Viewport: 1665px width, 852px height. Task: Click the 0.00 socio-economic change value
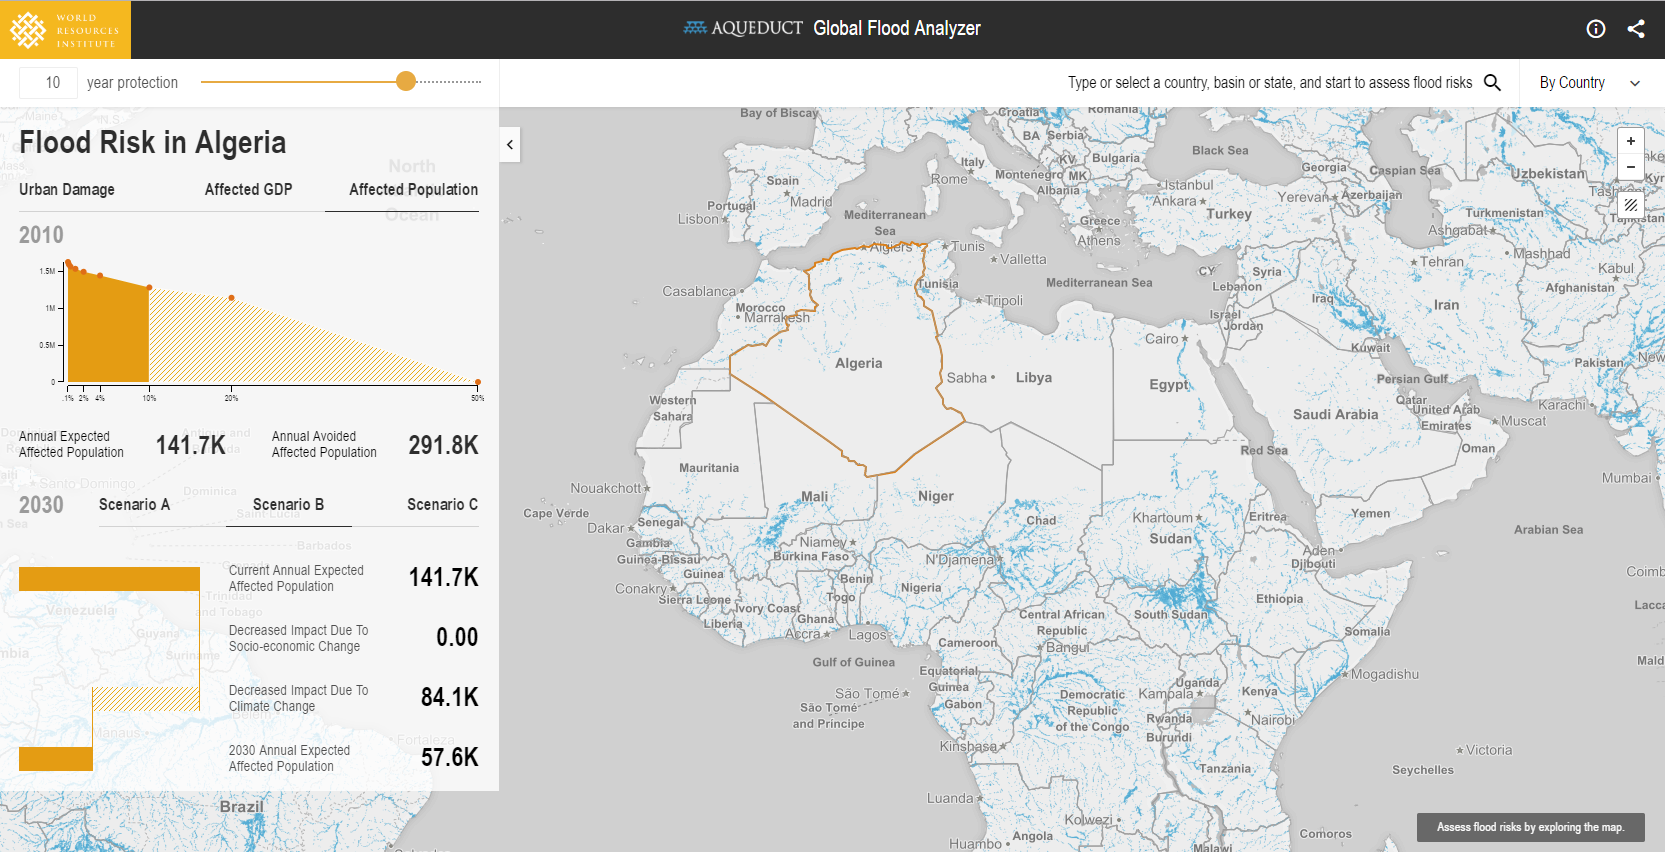coord(457,637)
